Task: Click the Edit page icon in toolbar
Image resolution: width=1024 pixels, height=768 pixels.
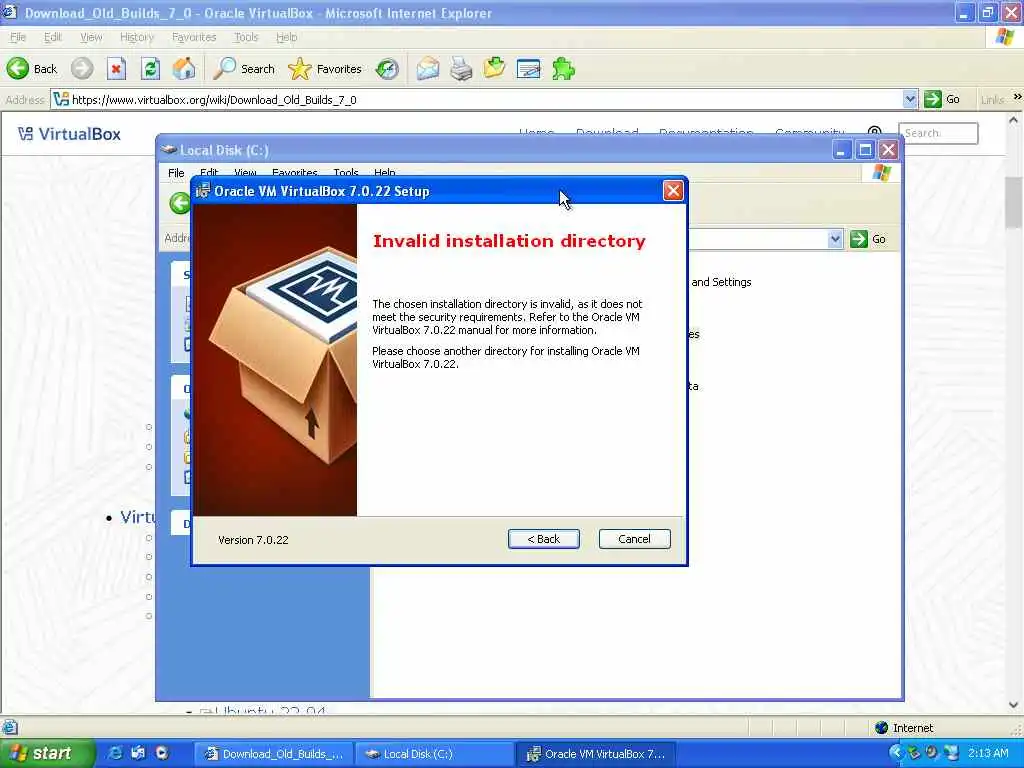Action: pos(528,69)
